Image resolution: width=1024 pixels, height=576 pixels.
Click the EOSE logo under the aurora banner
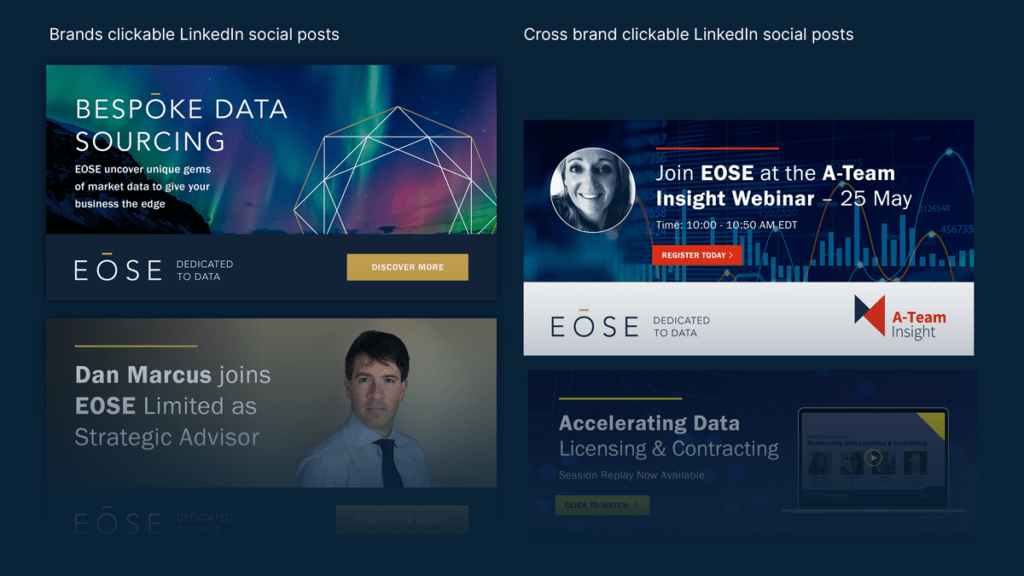click(x=117, y=269)
